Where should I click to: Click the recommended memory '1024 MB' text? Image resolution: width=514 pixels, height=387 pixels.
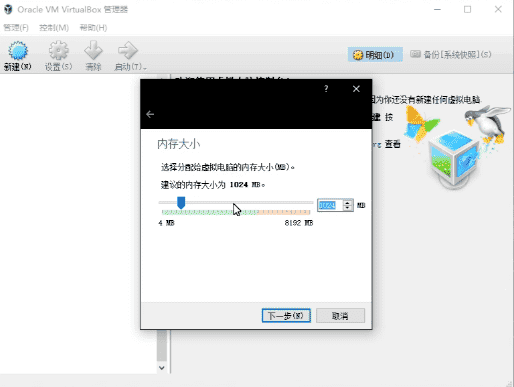[245, 185]
